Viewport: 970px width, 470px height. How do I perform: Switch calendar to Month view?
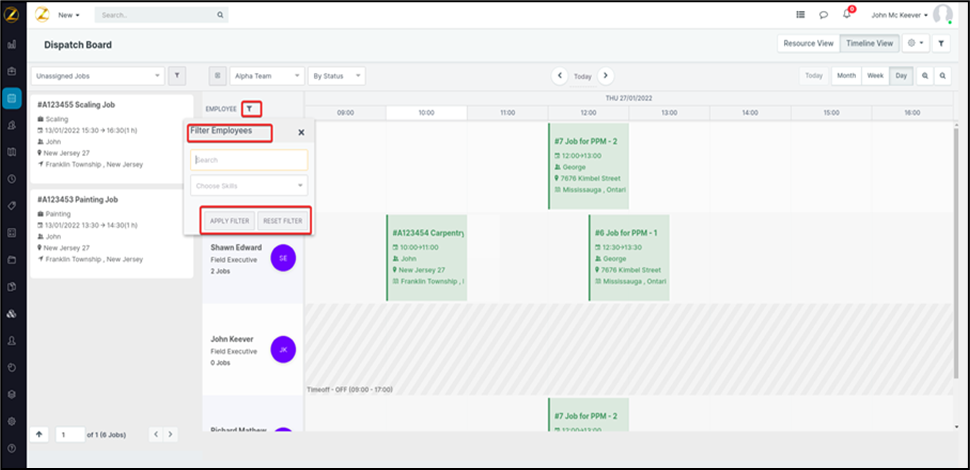(x=846, y=76)
